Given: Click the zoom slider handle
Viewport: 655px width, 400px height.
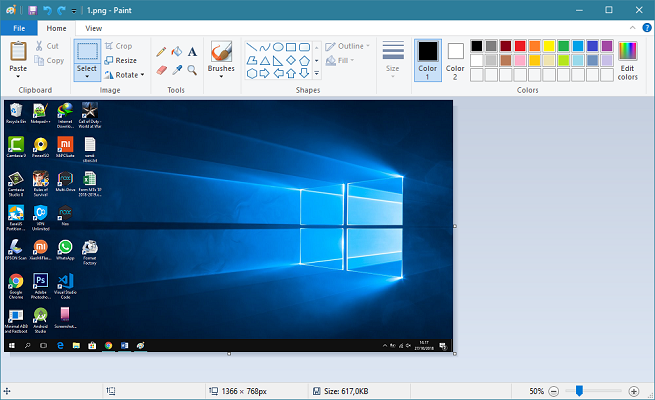Looking at the screenshot, I should pyautogui.click(x=579, y=391).
